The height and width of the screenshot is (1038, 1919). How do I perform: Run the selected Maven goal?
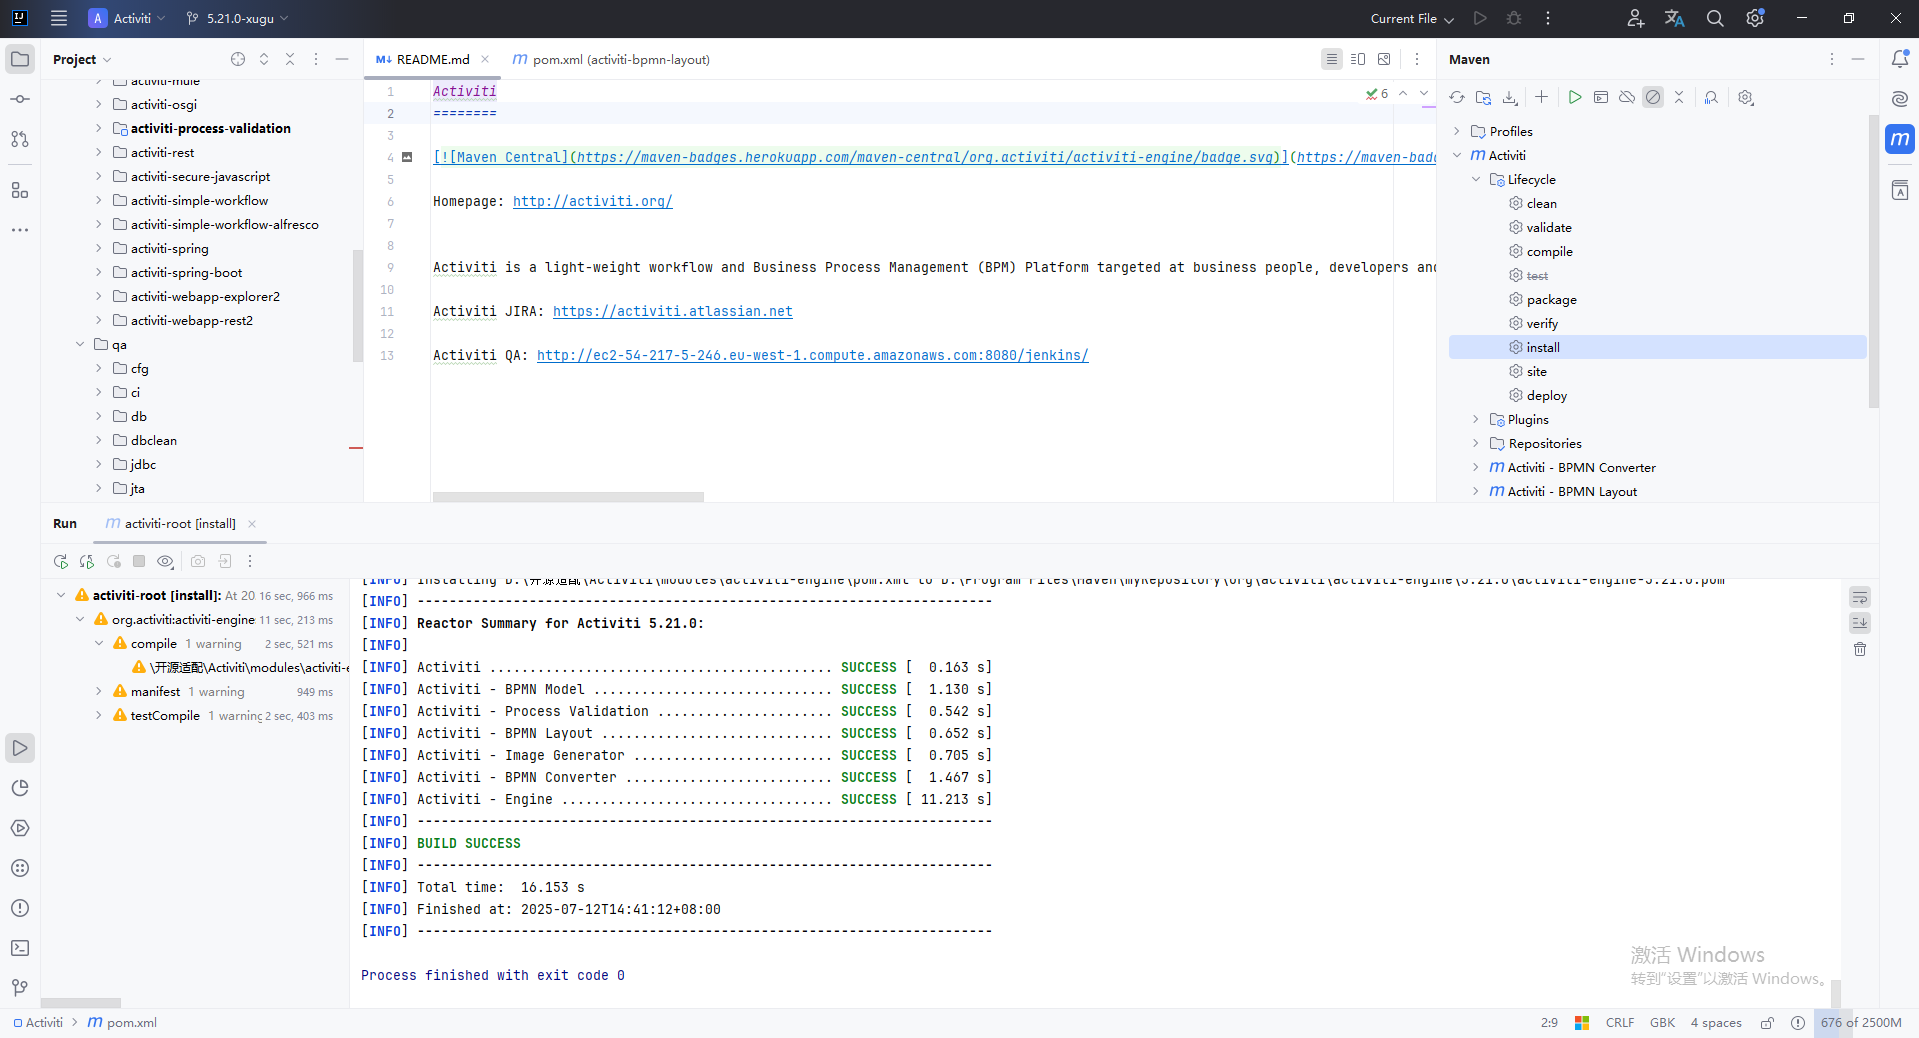(1574, 98)
